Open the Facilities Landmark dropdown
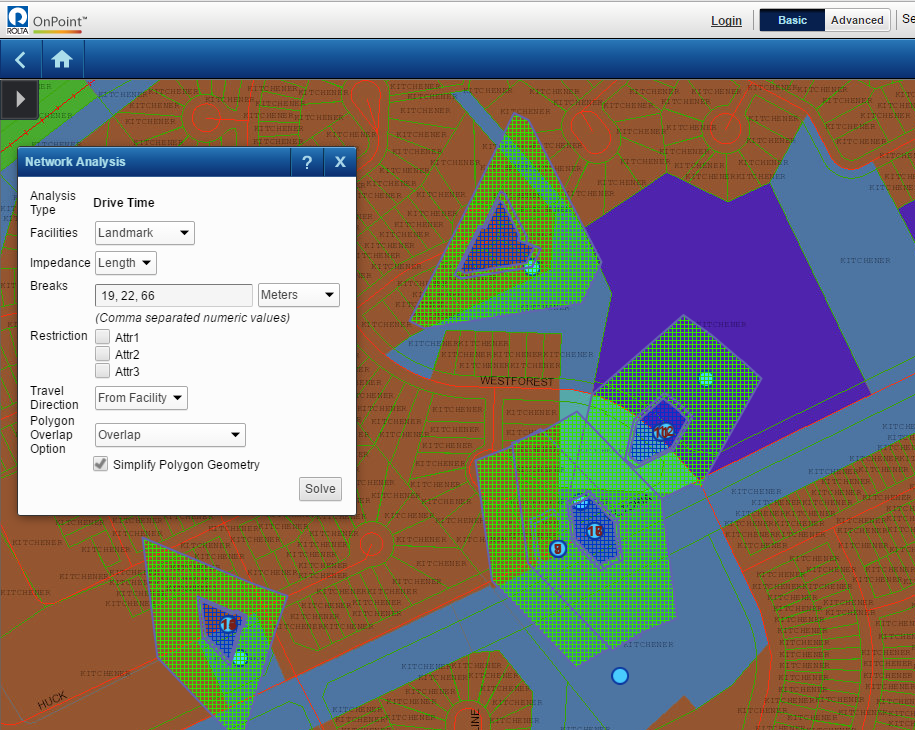Image resolution: width=915 pixels, height=730 pixels. pos(145,233)
